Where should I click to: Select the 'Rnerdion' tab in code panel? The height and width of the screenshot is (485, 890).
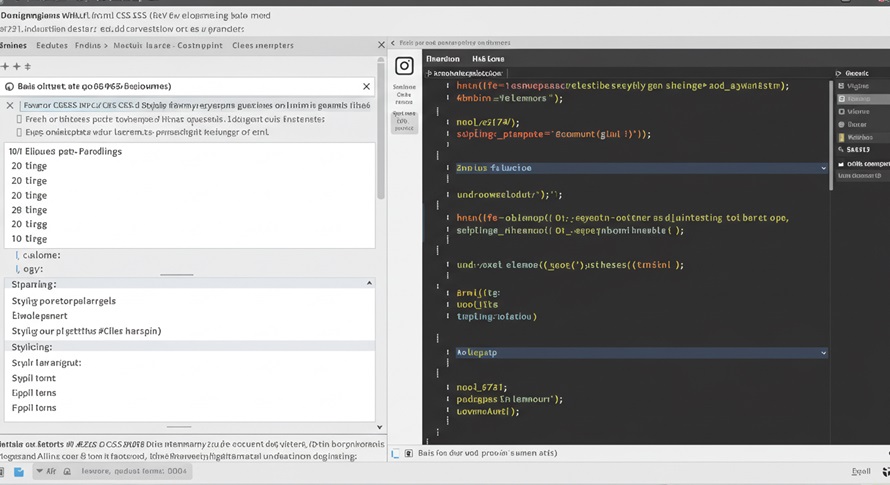click(x=443, y=58)
